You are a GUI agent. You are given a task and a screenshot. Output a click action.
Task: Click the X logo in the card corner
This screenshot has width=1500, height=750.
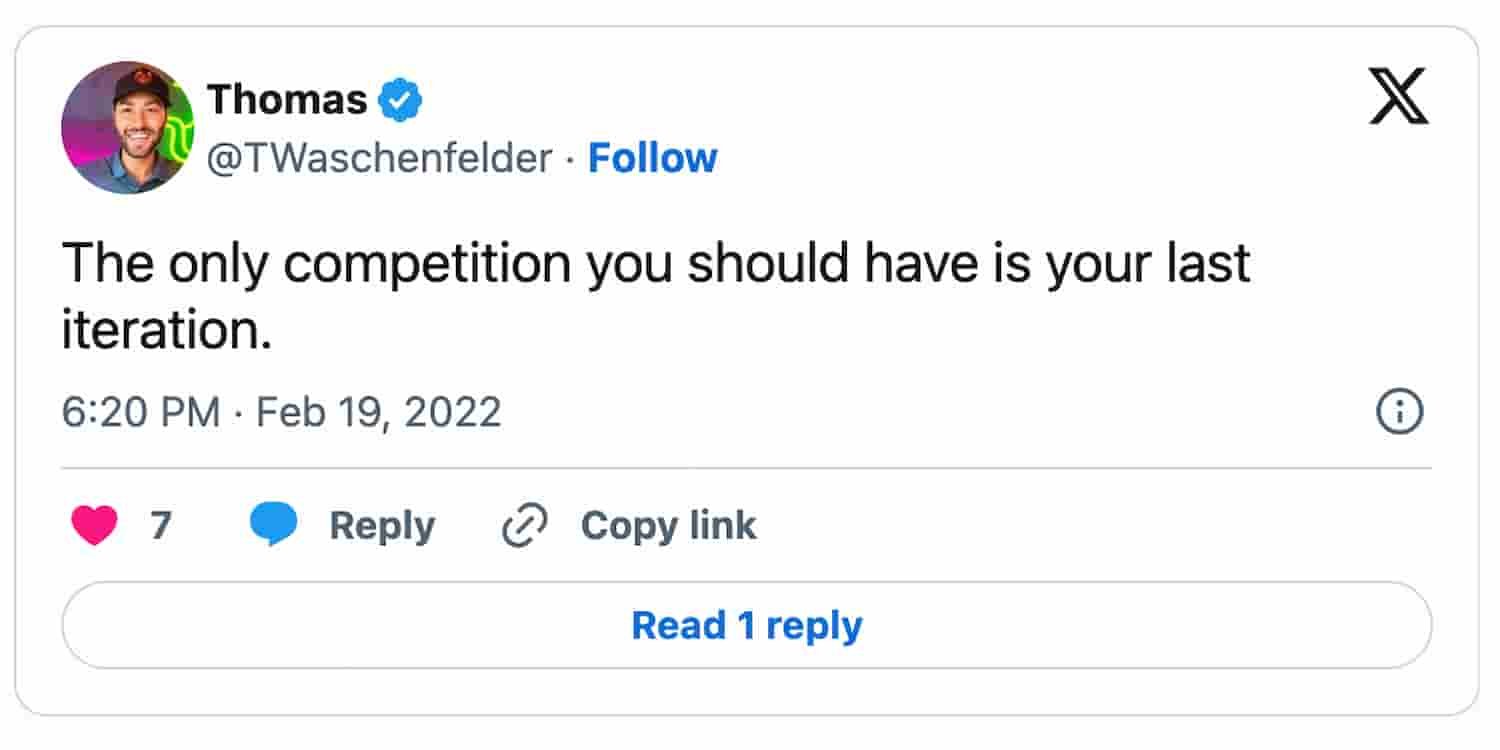click(1399, 99)
